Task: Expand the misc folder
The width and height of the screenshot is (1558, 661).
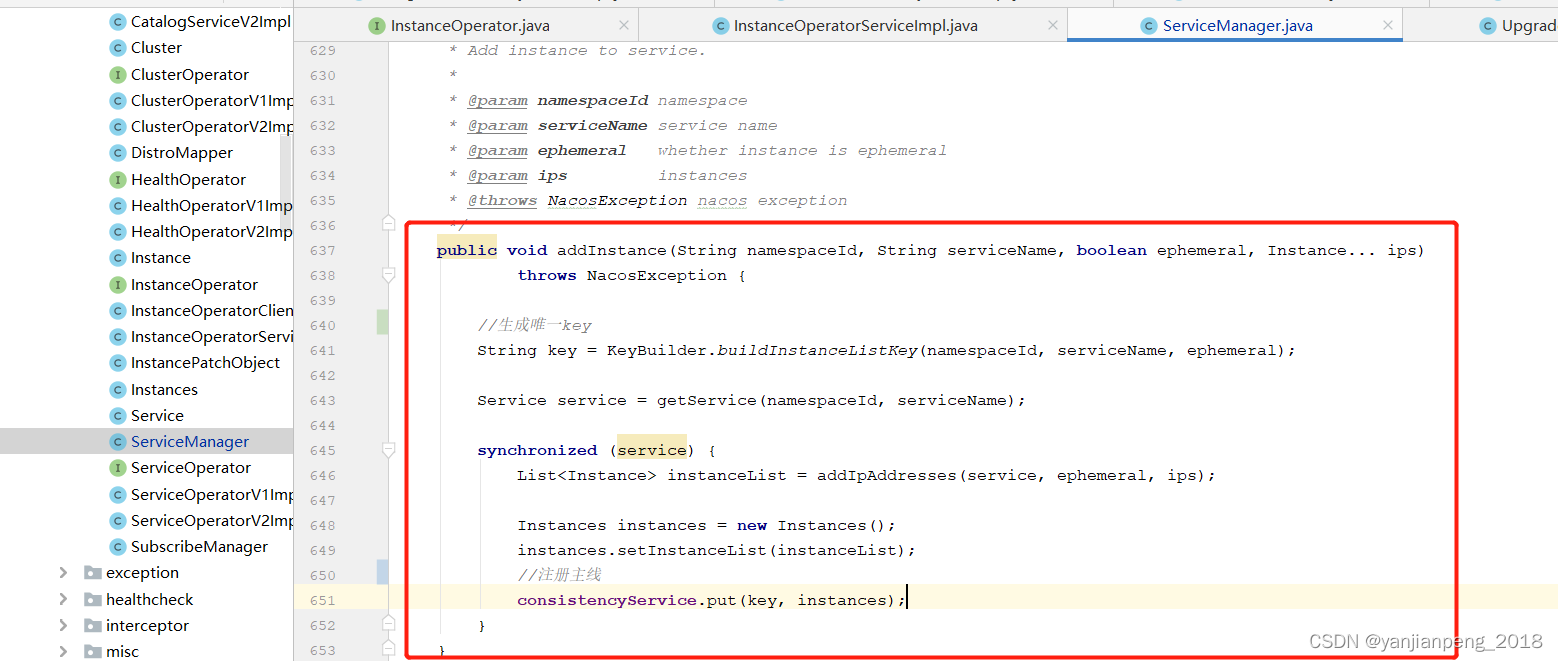Action: tap(63, 651)
